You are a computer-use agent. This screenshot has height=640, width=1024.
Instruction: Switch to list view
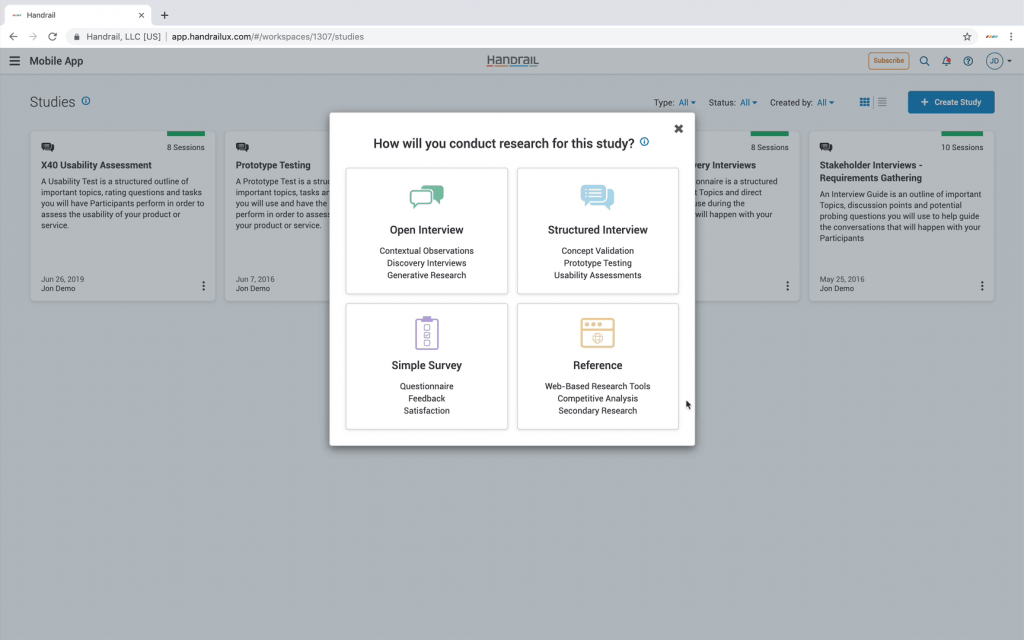(x=882, y=102)
